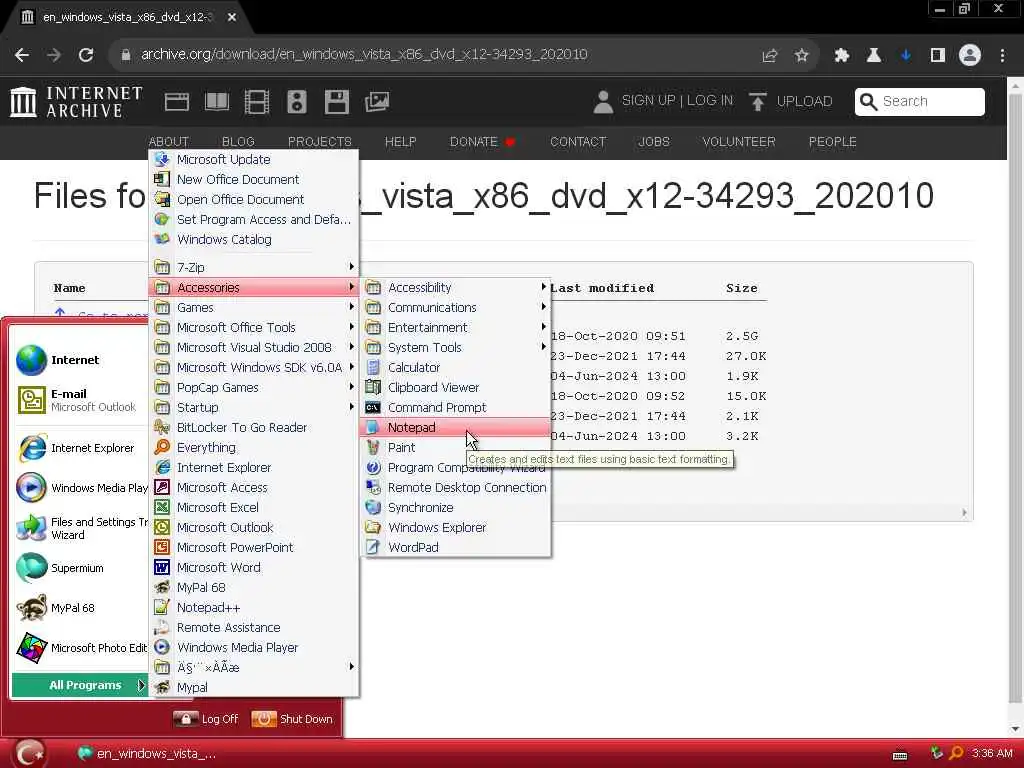Click the Windows Media Player list icon
Viewport: 1024px width, 768px height.
point(162,647)
